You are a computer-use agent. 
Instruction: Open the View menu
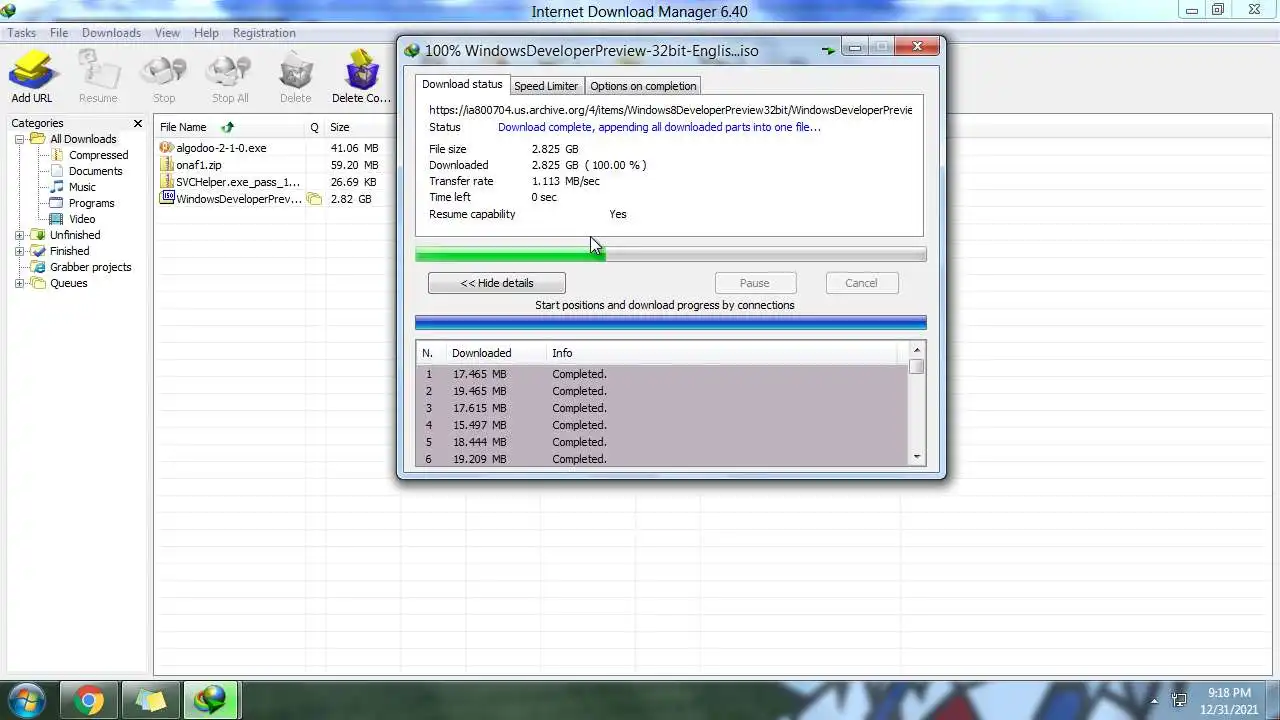pos(167,33)
